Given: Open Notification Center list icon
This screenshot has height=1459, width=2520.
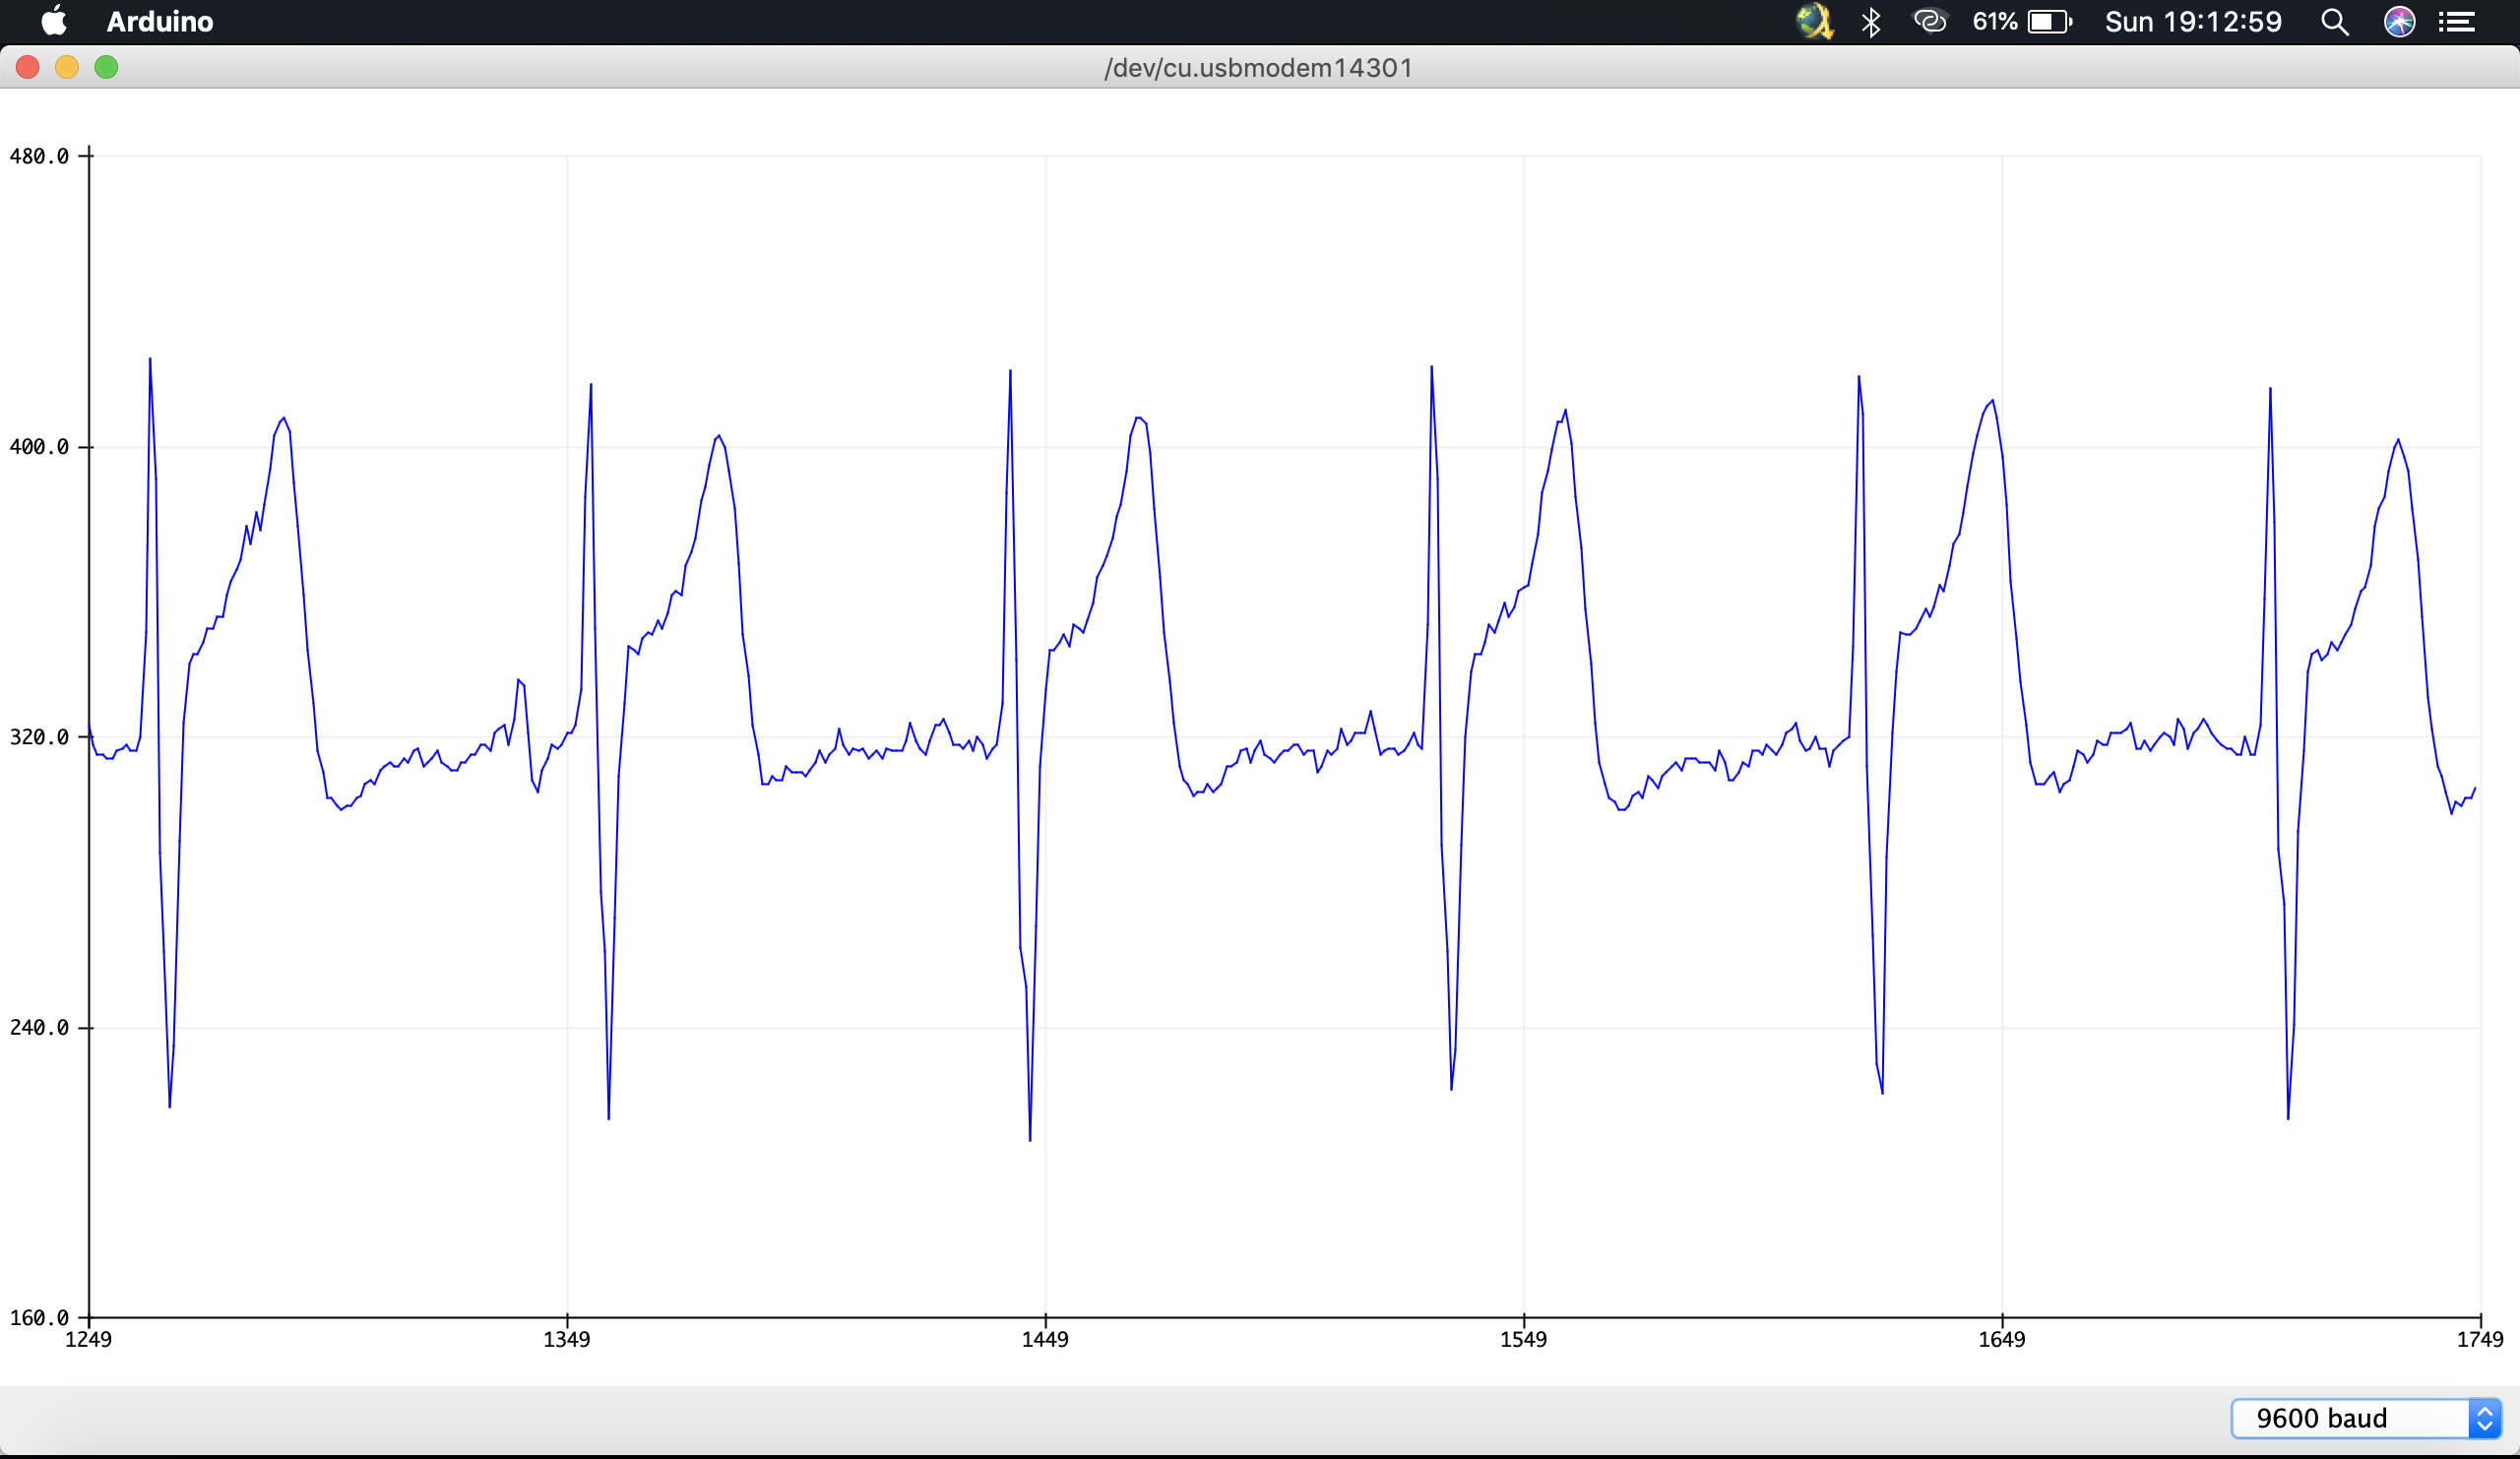Looking at the screenshot, I should 2457,21.
